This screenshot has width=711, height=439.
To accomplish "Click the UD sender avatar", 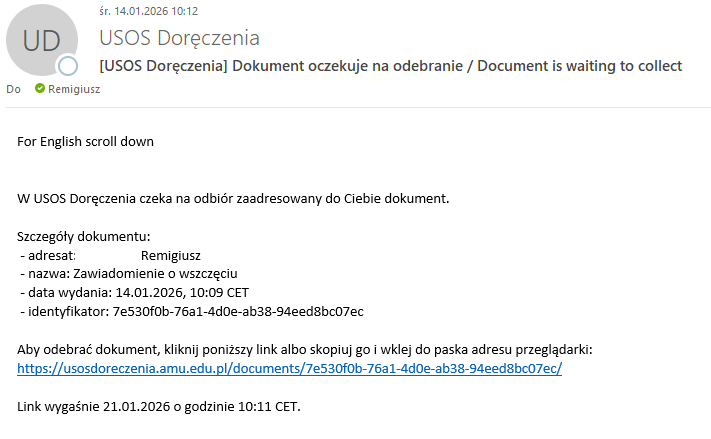I will point(41,41).
